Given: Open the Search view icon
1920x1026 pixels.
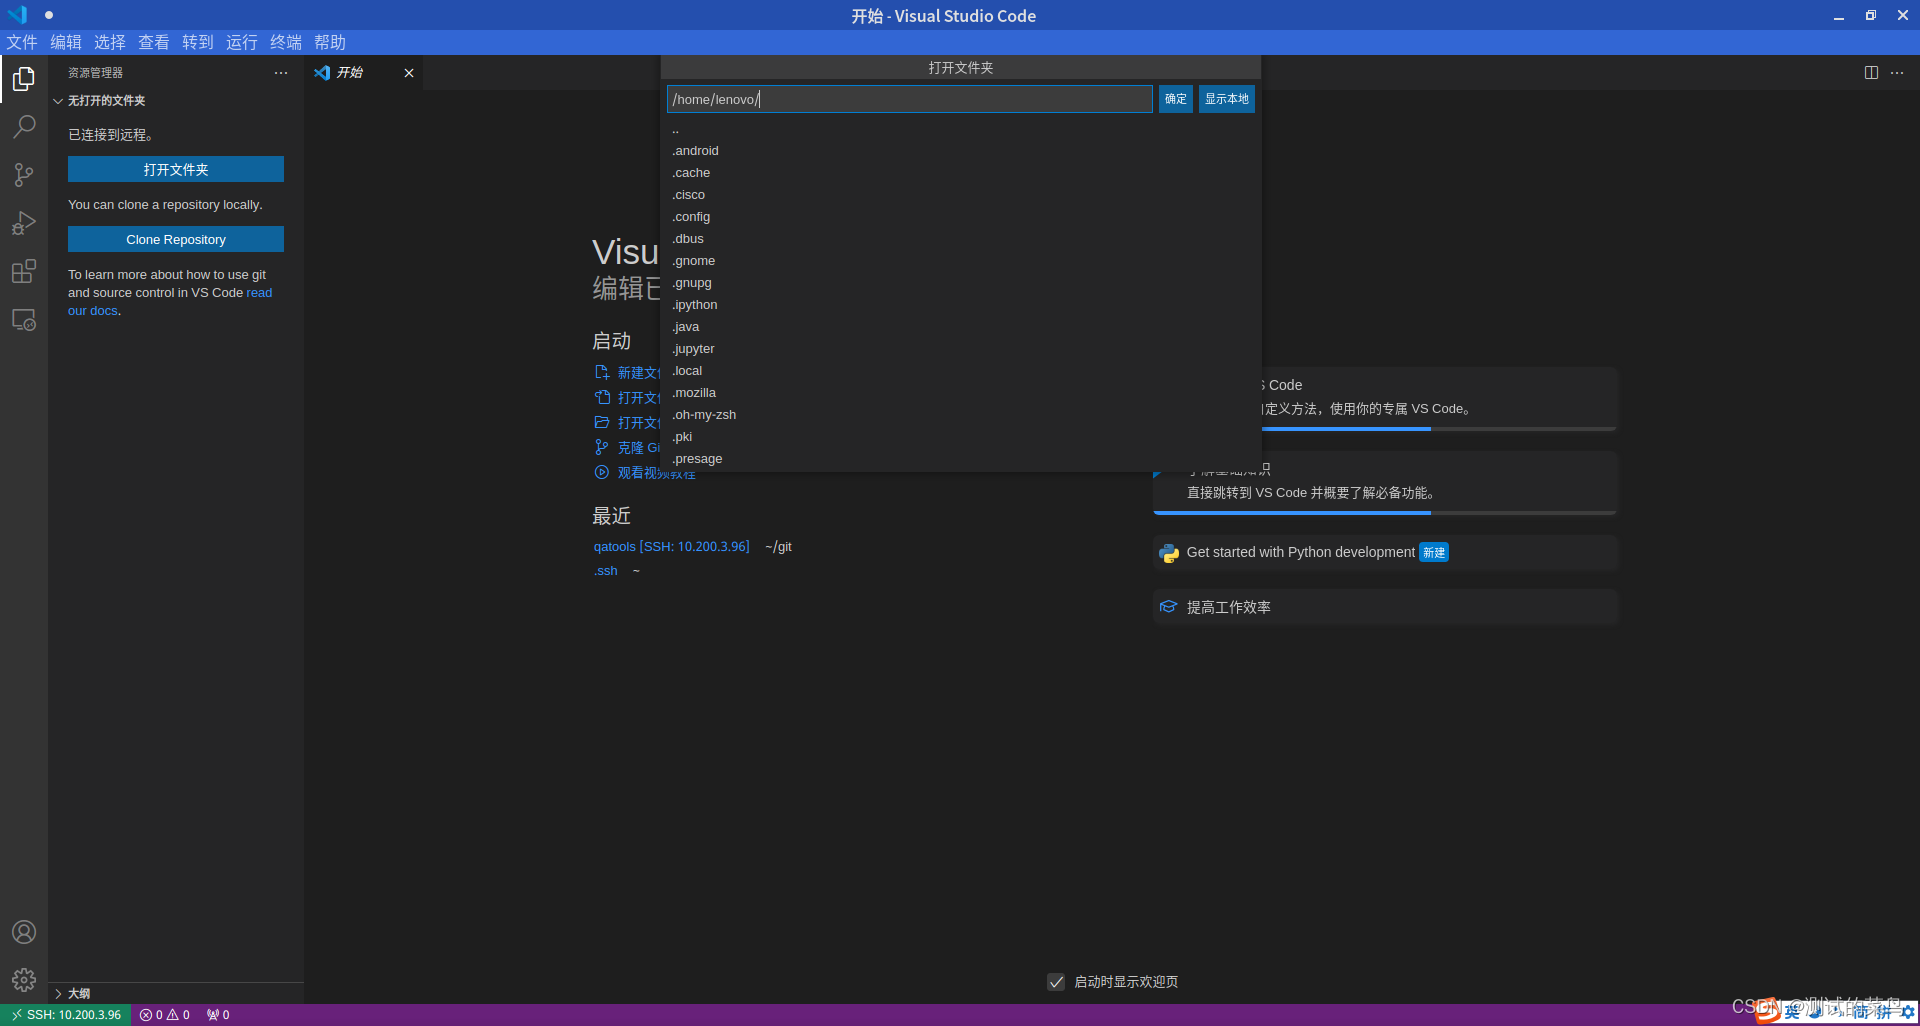Looking at the screenshot, I should point(24,127).
